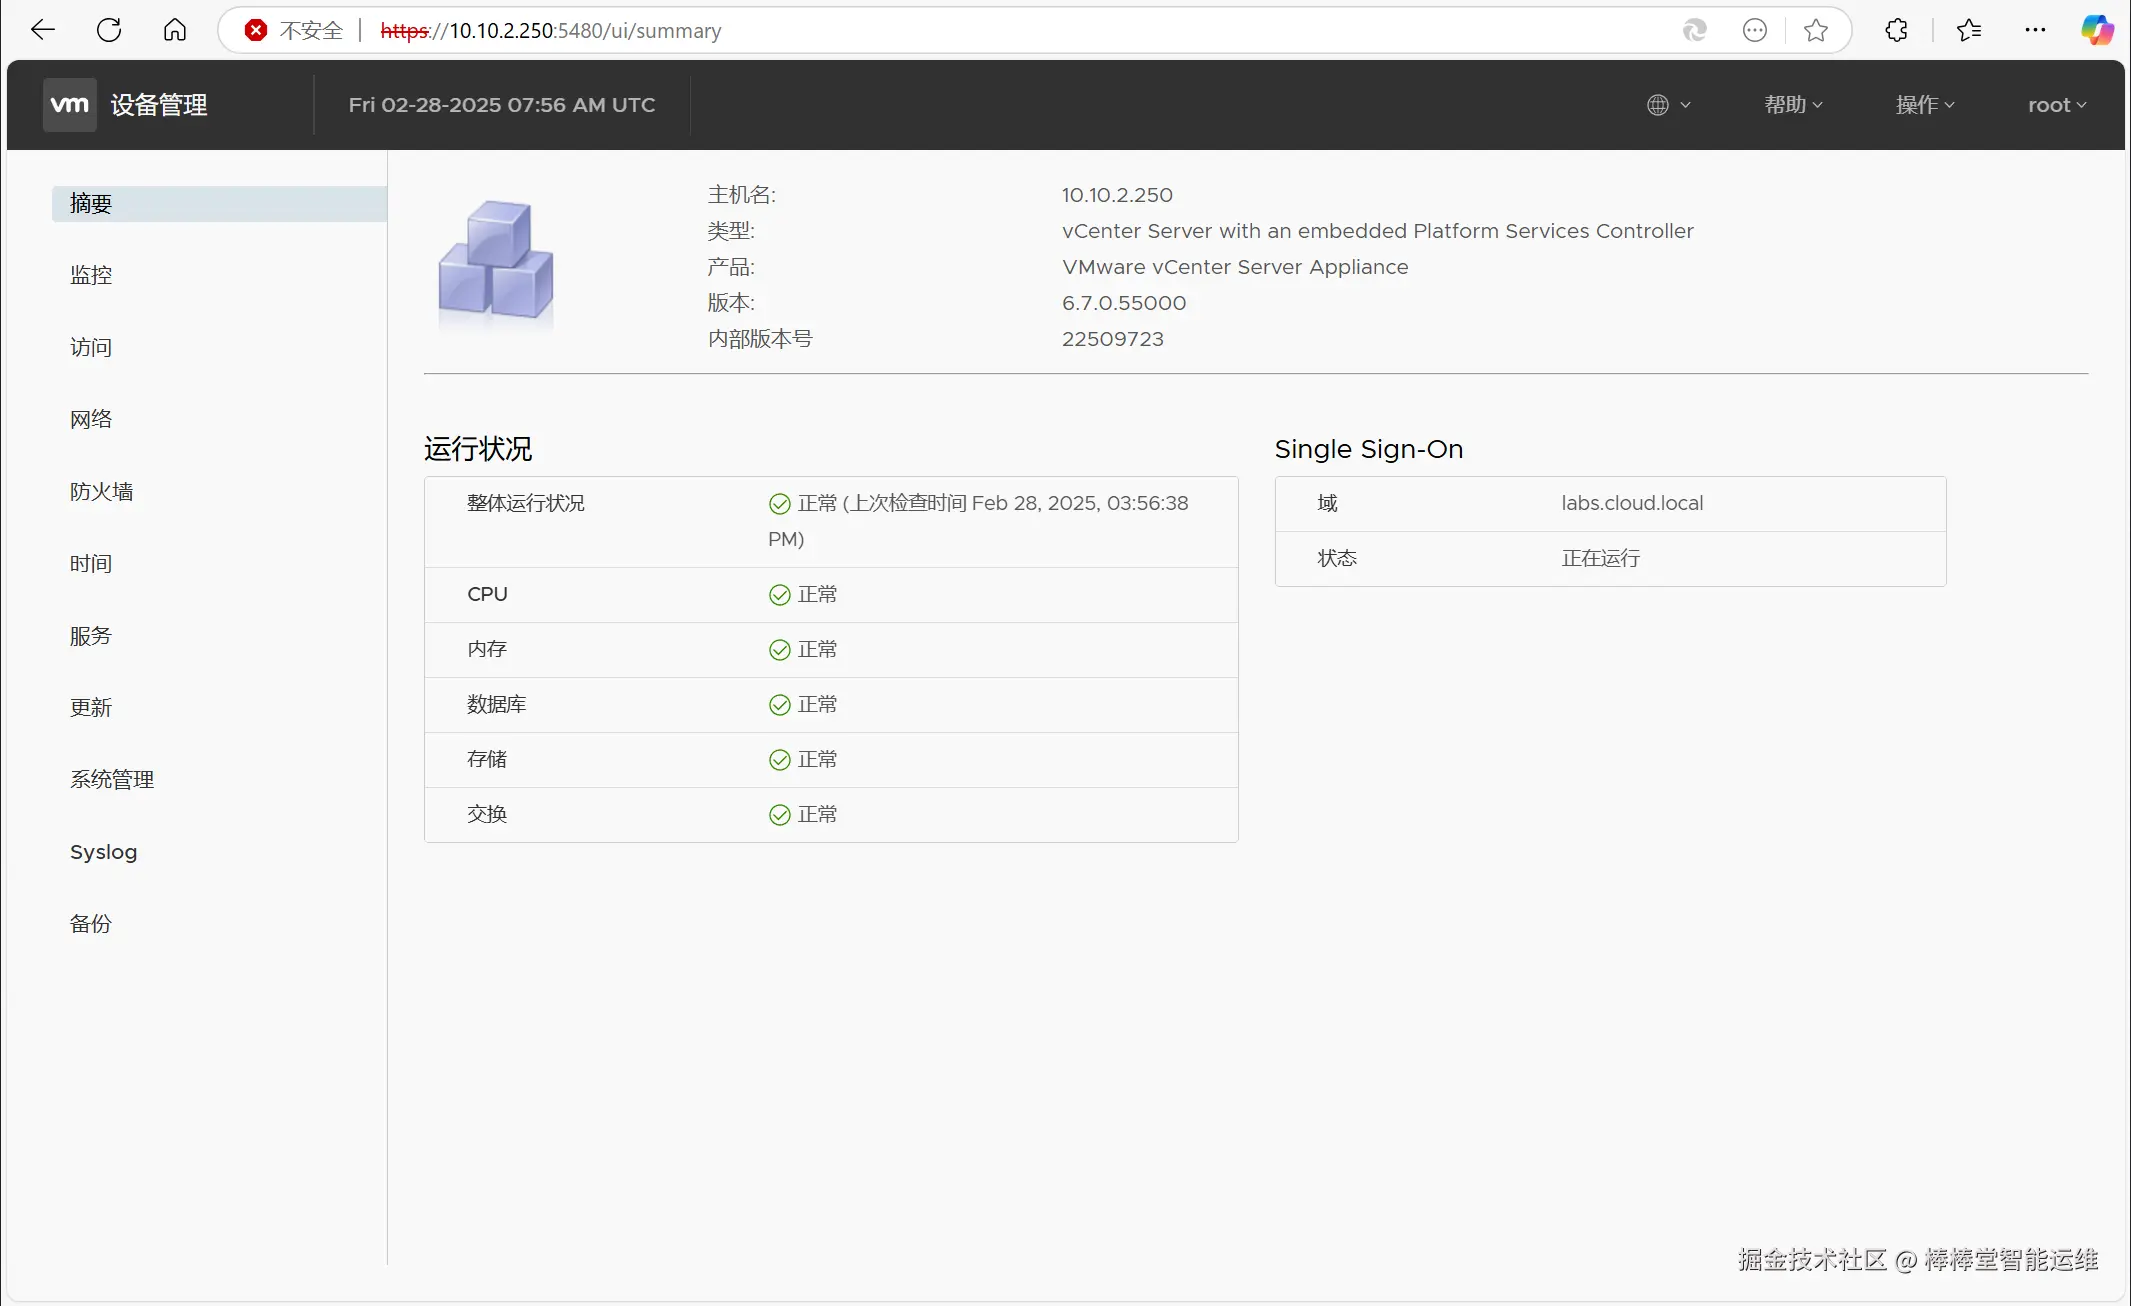Click the vm logo icon
Screen dimensions: 2131x1306
[x=69, y=105]
